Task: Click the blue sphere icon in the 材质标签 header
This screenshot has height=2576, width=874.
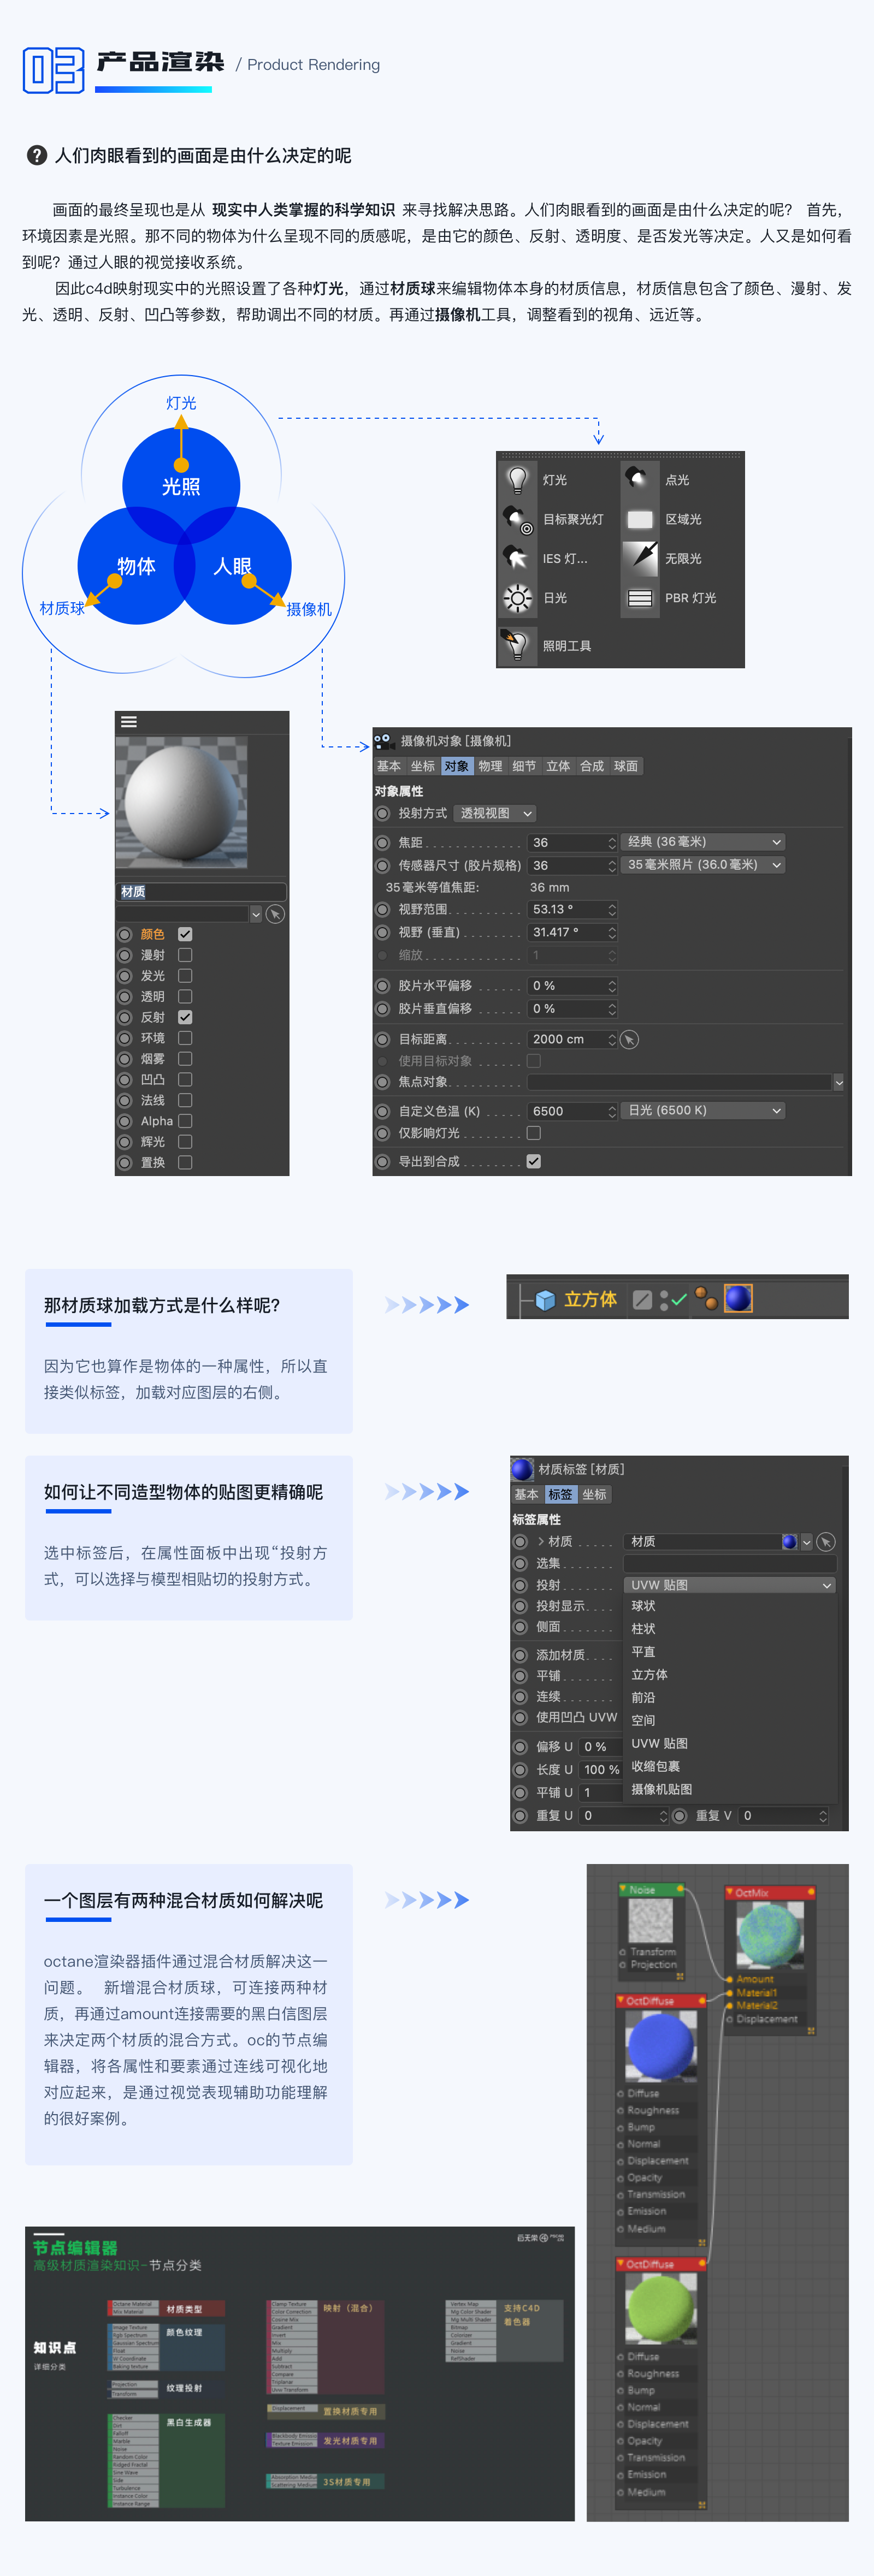Action: click(x=522, y=1469)
